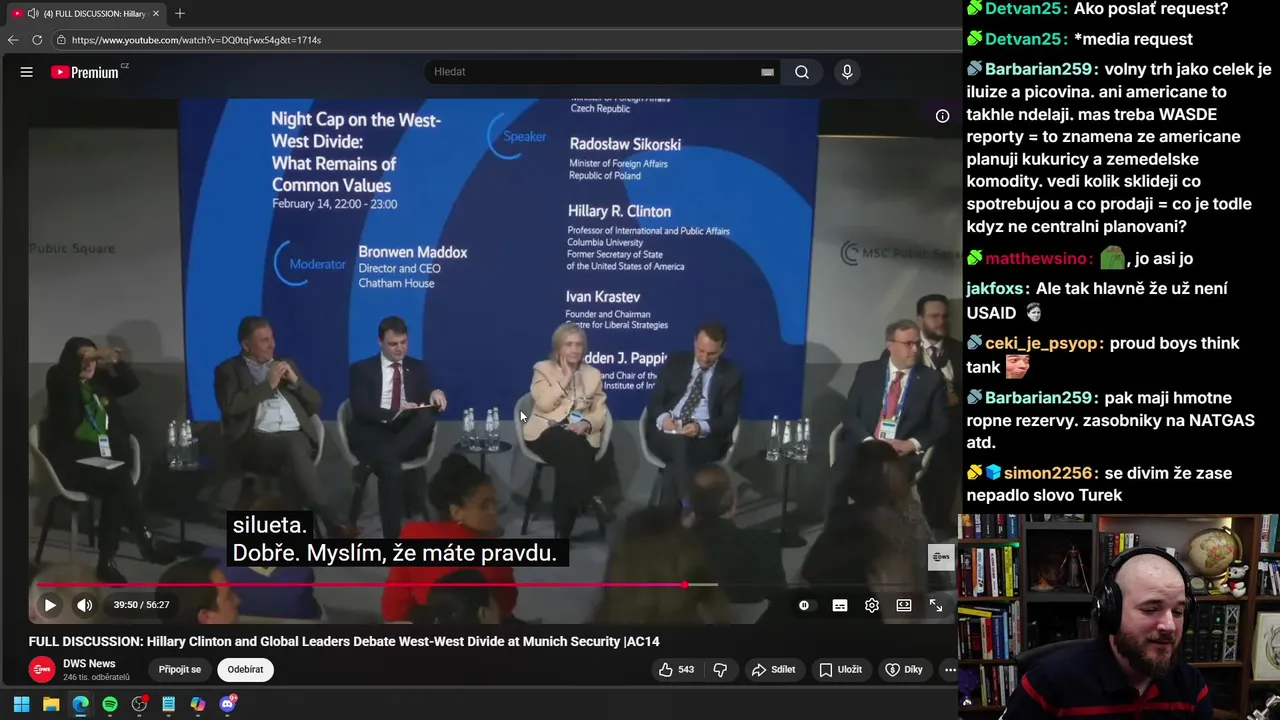
Task: Open more actions three-dot menu
Action: click(x=950, y=670)
